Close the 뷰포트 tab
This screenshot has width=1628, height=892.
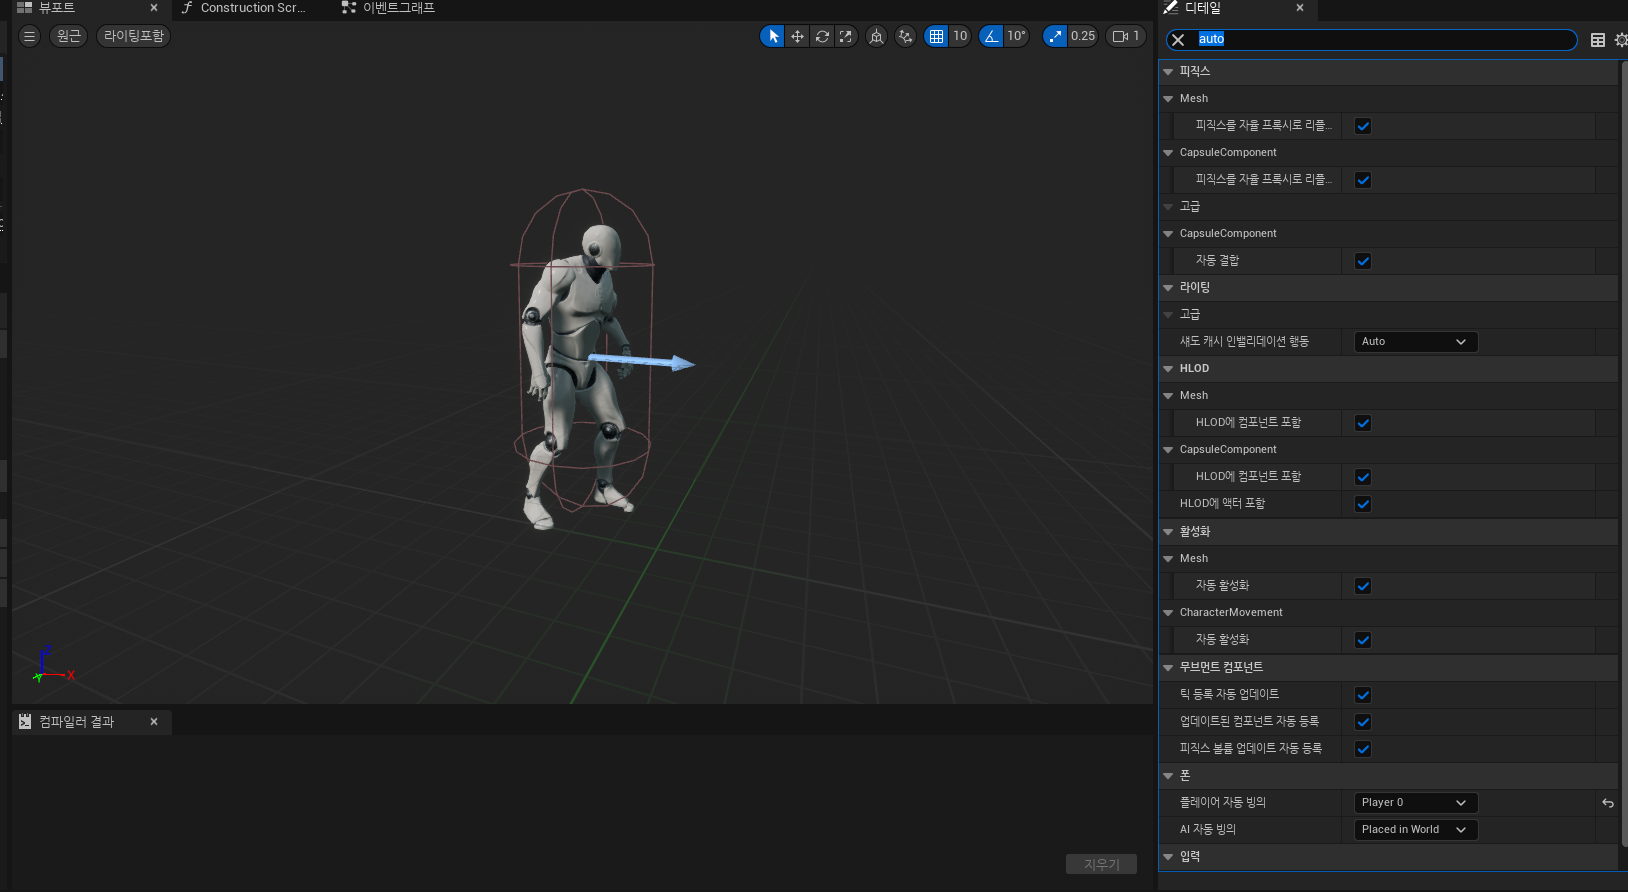154,8
